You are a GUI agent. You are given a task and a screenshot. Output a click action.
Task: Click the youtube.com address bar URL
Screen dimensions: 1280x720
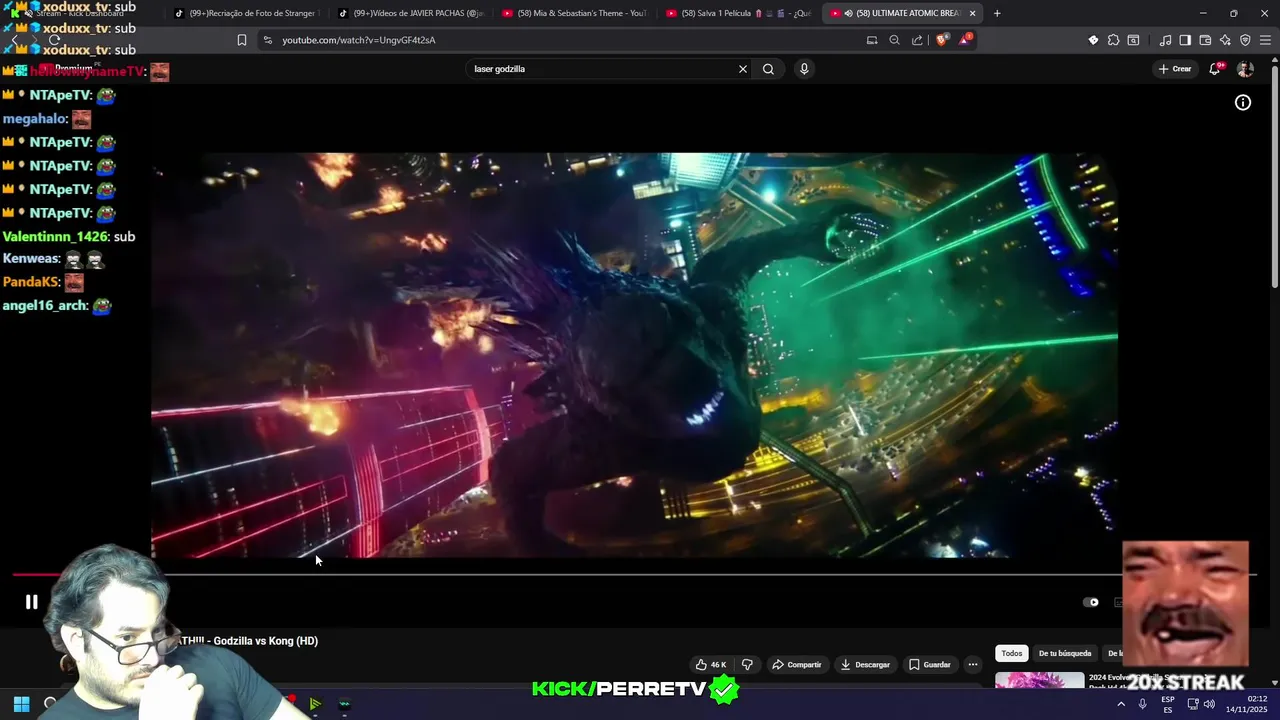coord(358,40)
